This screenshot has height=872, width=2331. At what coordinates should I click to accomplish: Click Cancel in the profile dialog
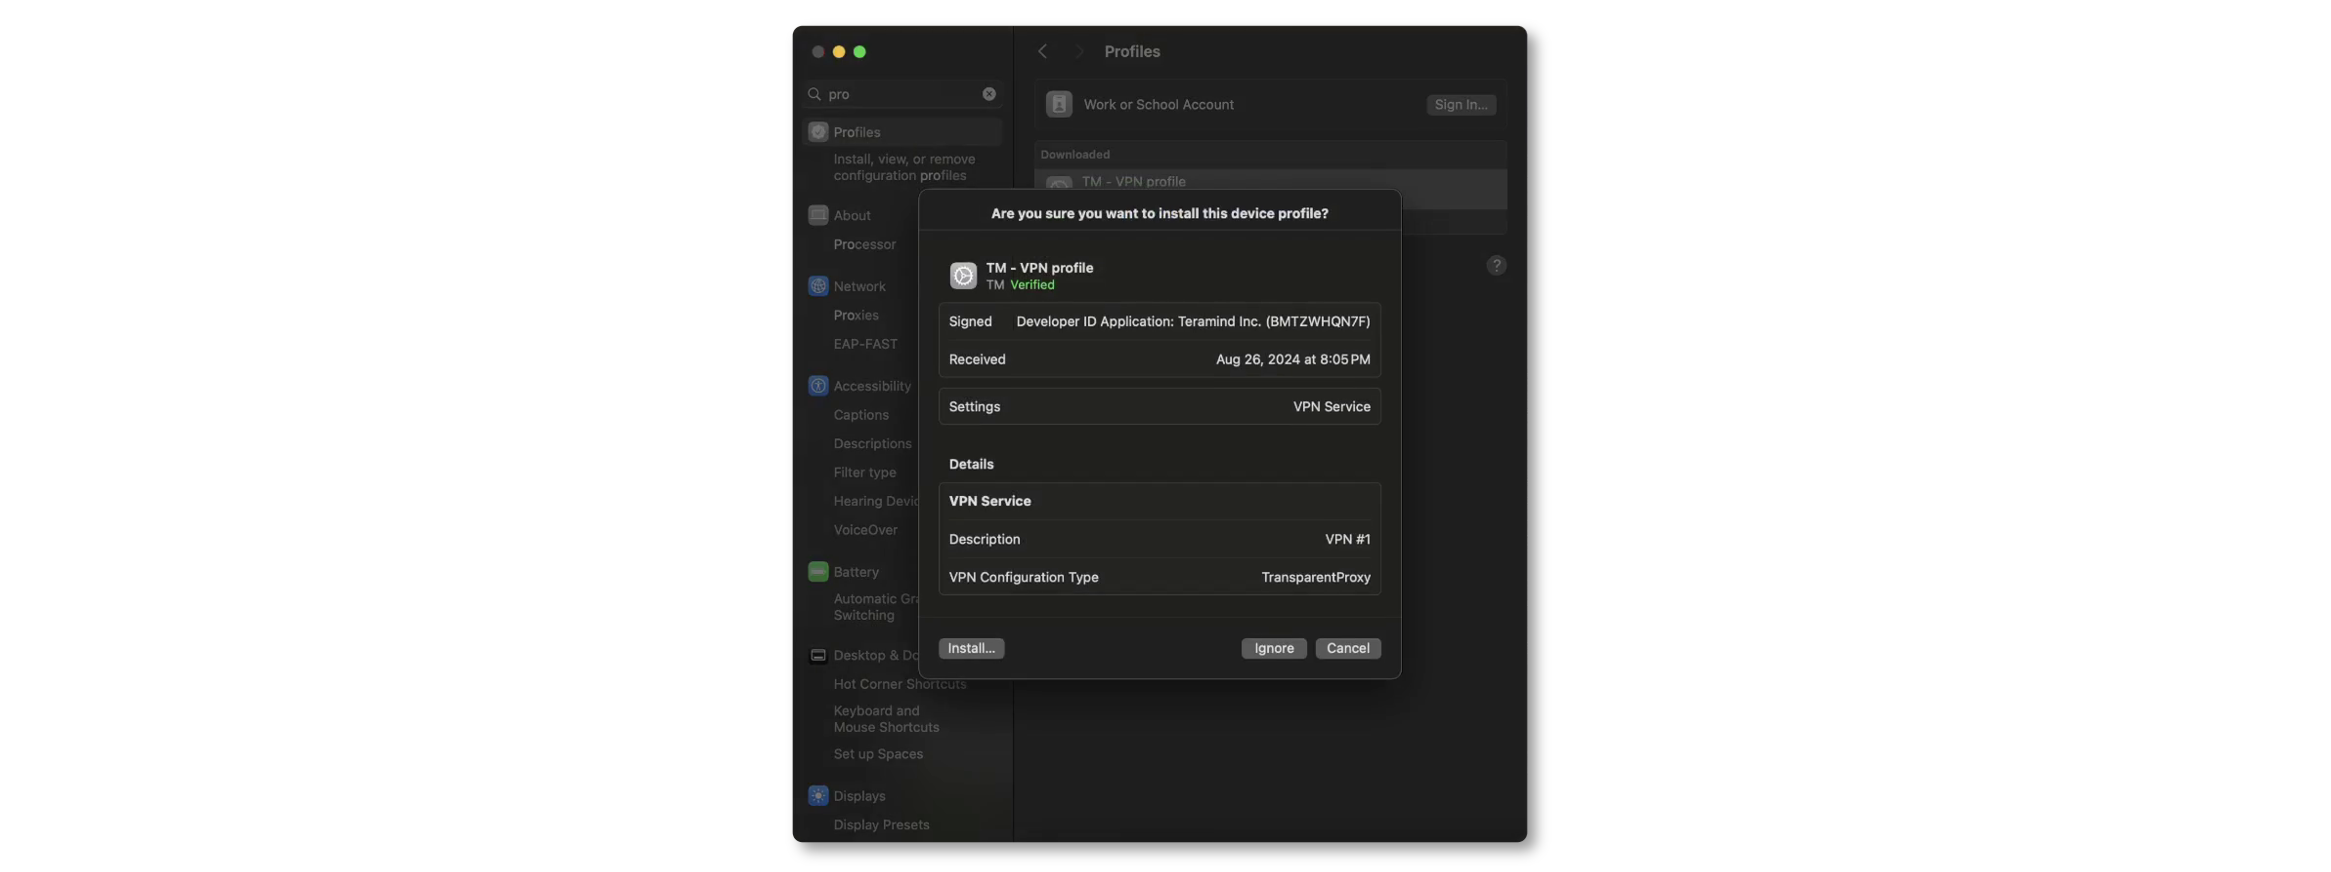[x=1347, y=648]
